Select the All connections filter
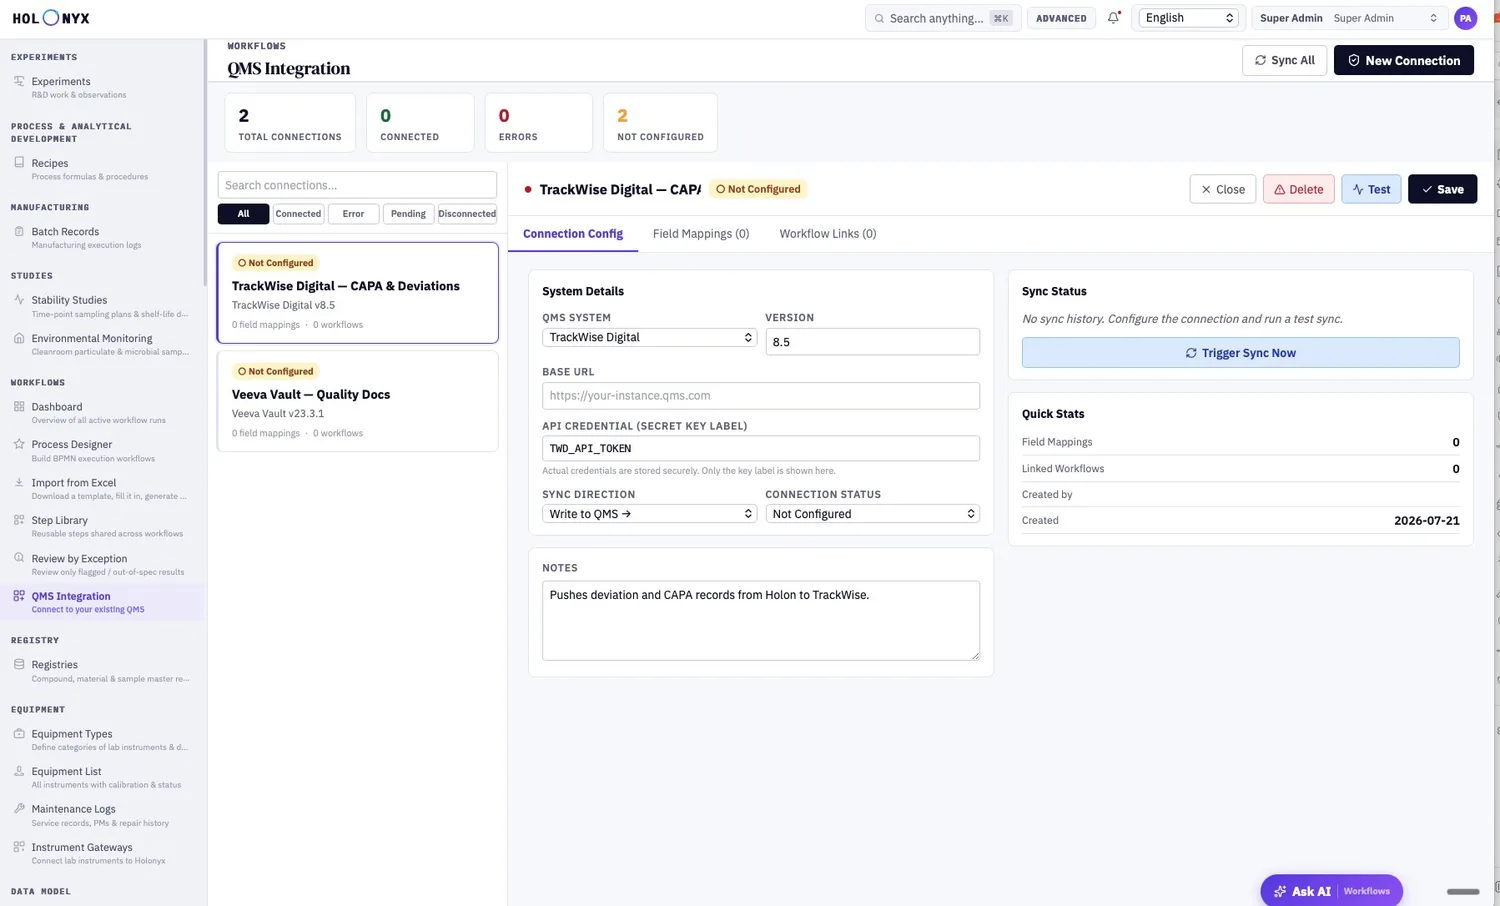The width and height of the screenshot is (1500, 906). (243, 214)
